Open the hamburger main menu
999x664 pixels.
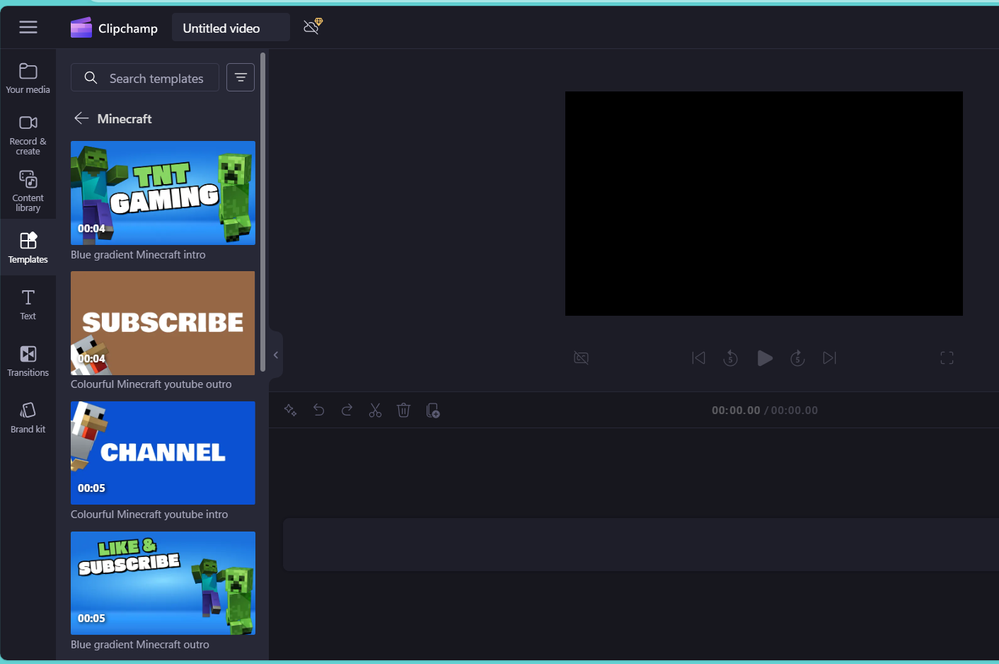[x=28, y=27]
